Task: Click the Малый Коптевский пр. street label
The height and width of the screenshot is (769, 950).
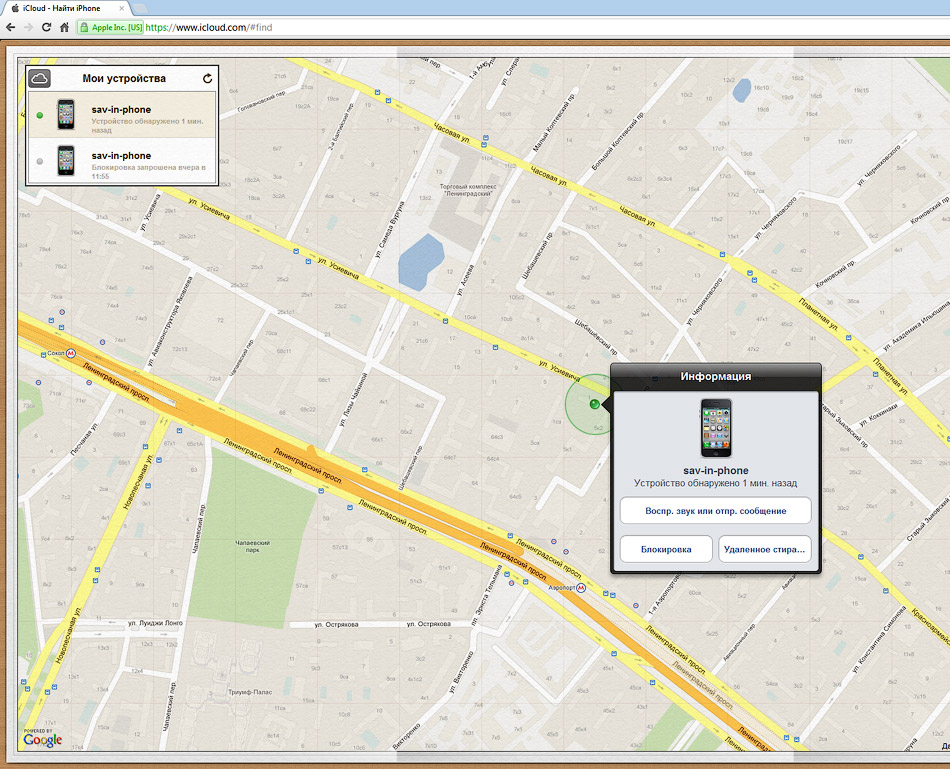Action: 554,123
